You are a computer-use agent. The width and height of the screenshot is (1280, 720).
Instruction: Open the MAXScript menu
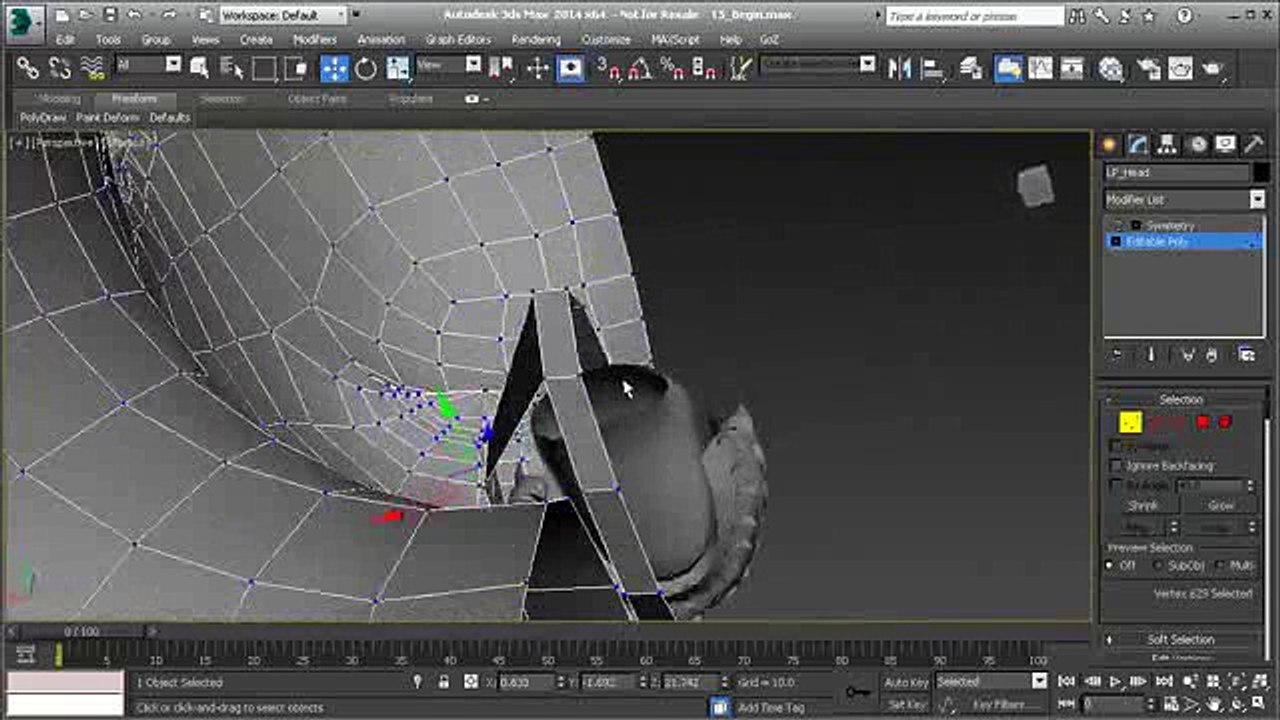(675, 40)
